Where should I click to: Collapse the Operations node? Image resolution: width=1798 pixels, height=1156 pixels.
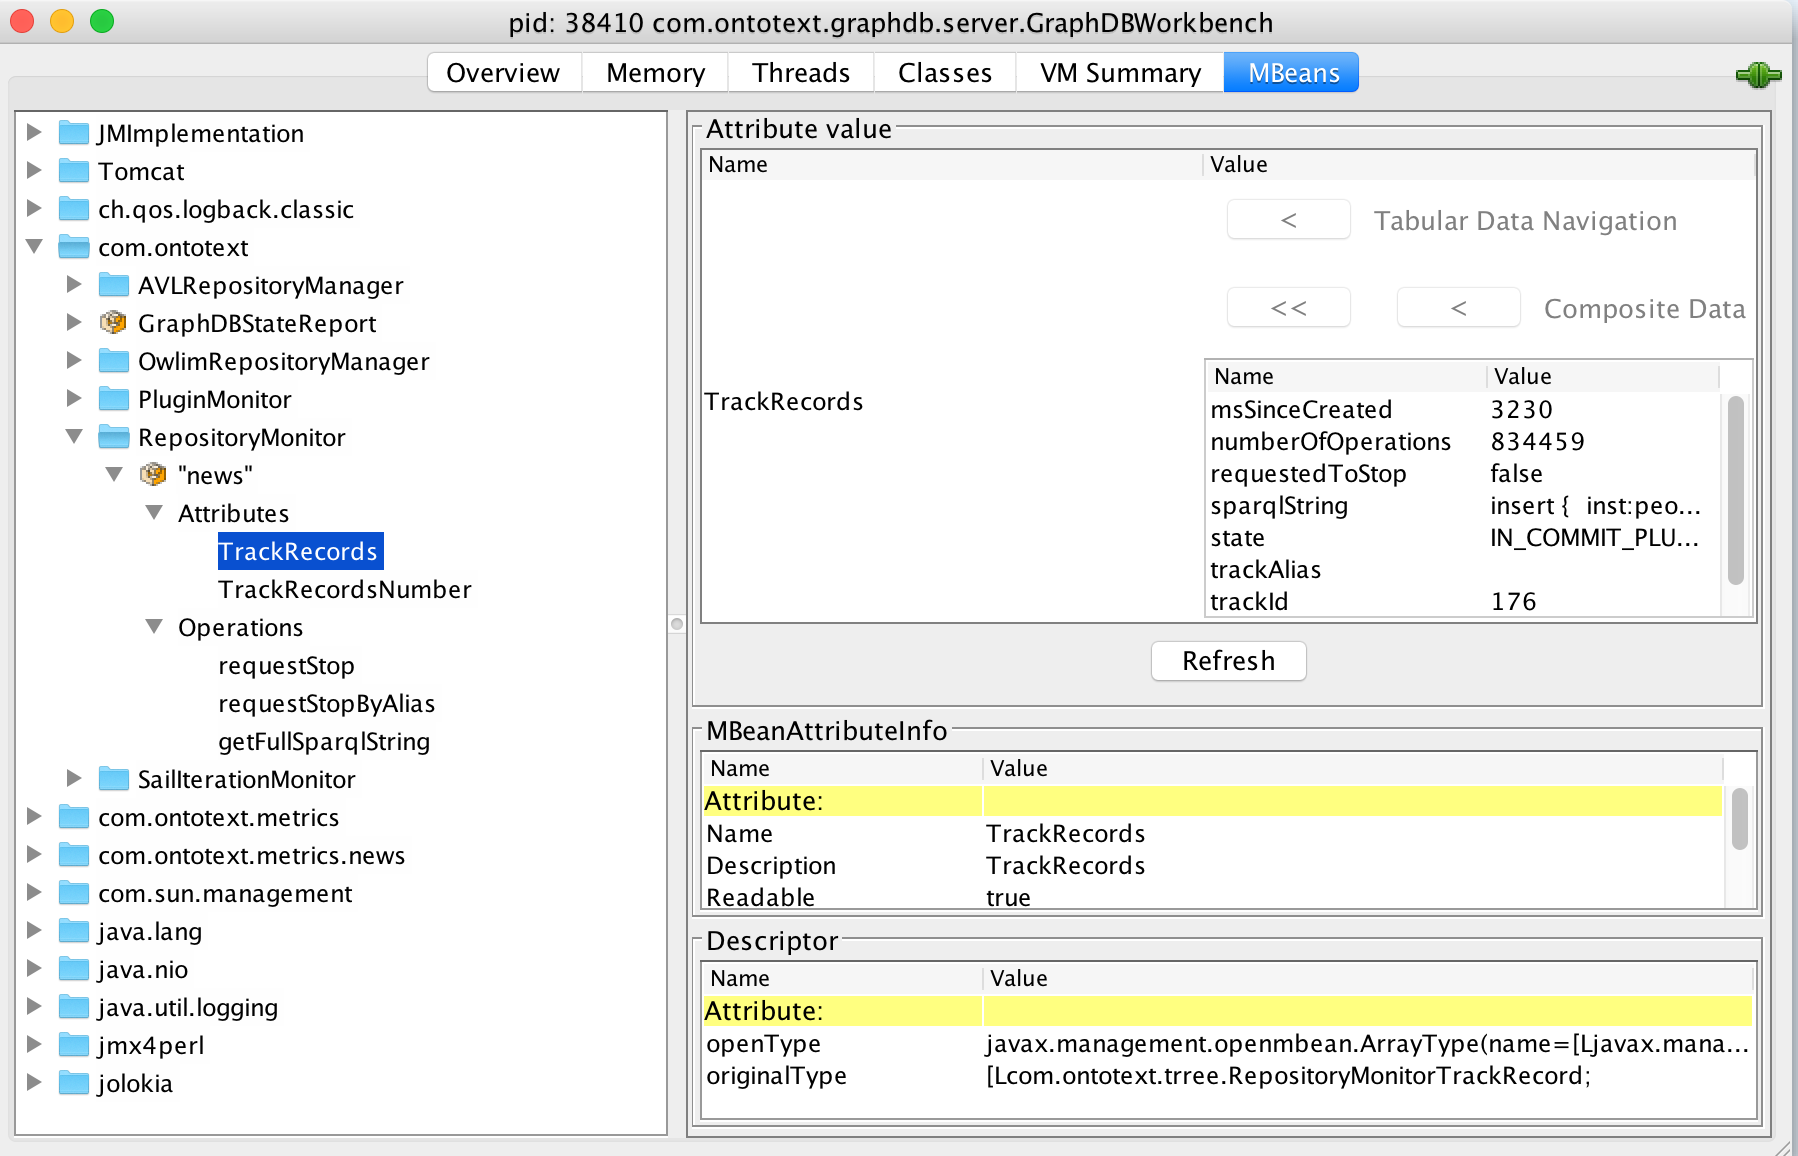click(154, 626)
